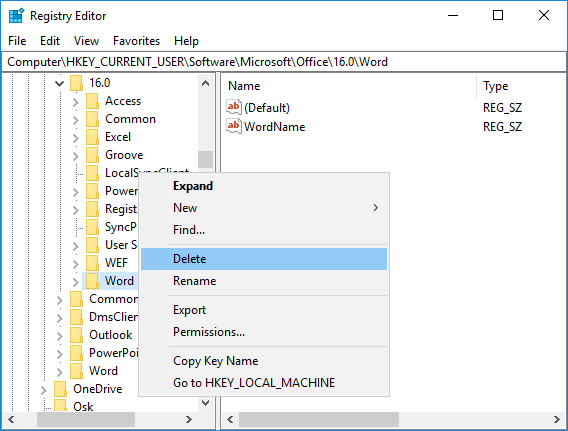Click the Groove folder icon
Image resolution: width=568 pixels, height=431 pixels.
[92, 155]
